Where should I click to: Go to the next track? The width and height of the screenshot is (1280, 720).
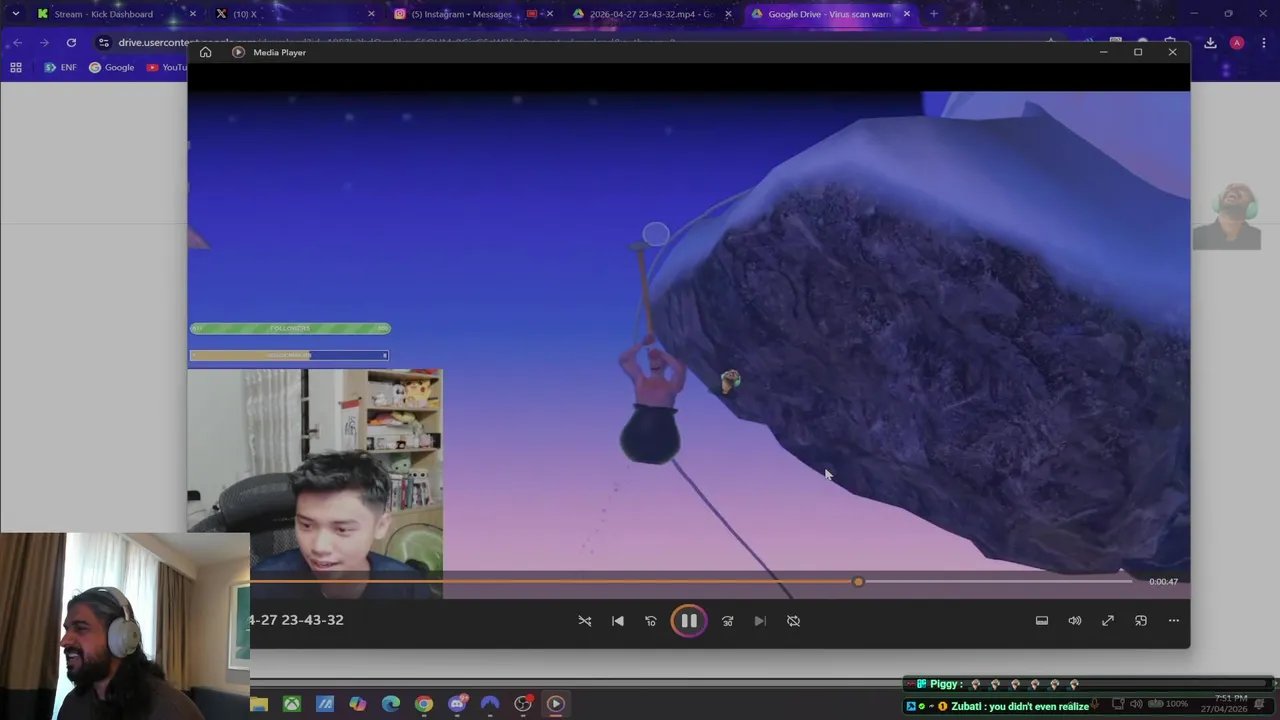[760, 621]
